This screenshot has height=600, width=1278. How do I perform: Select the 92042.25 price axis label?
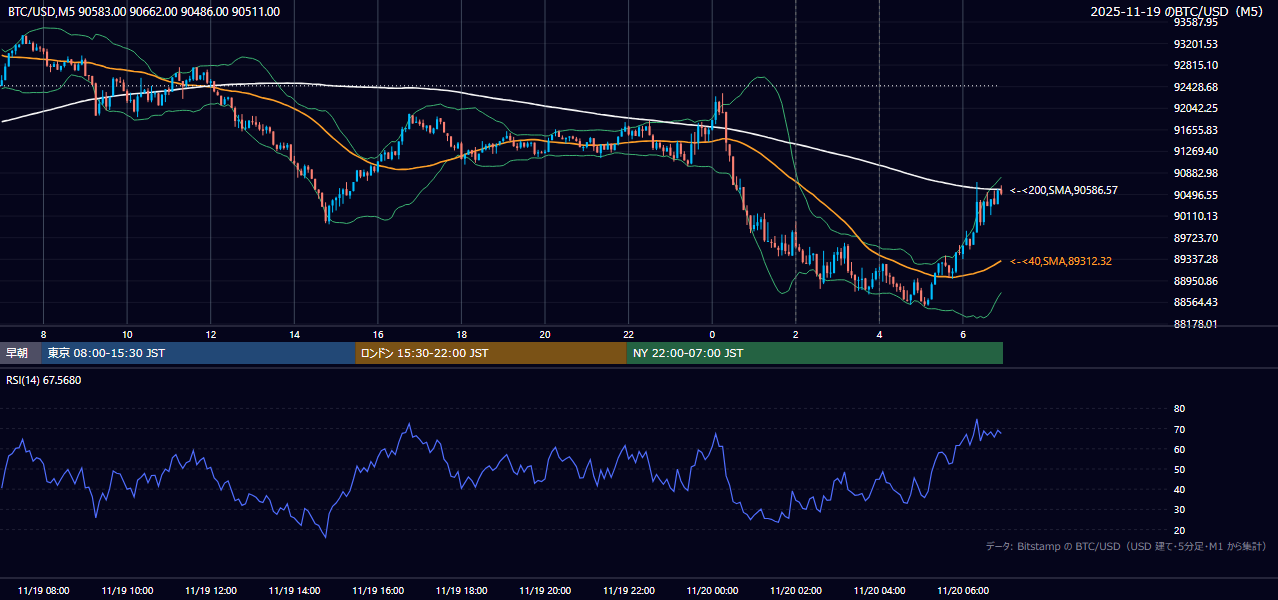[1196, 108]
